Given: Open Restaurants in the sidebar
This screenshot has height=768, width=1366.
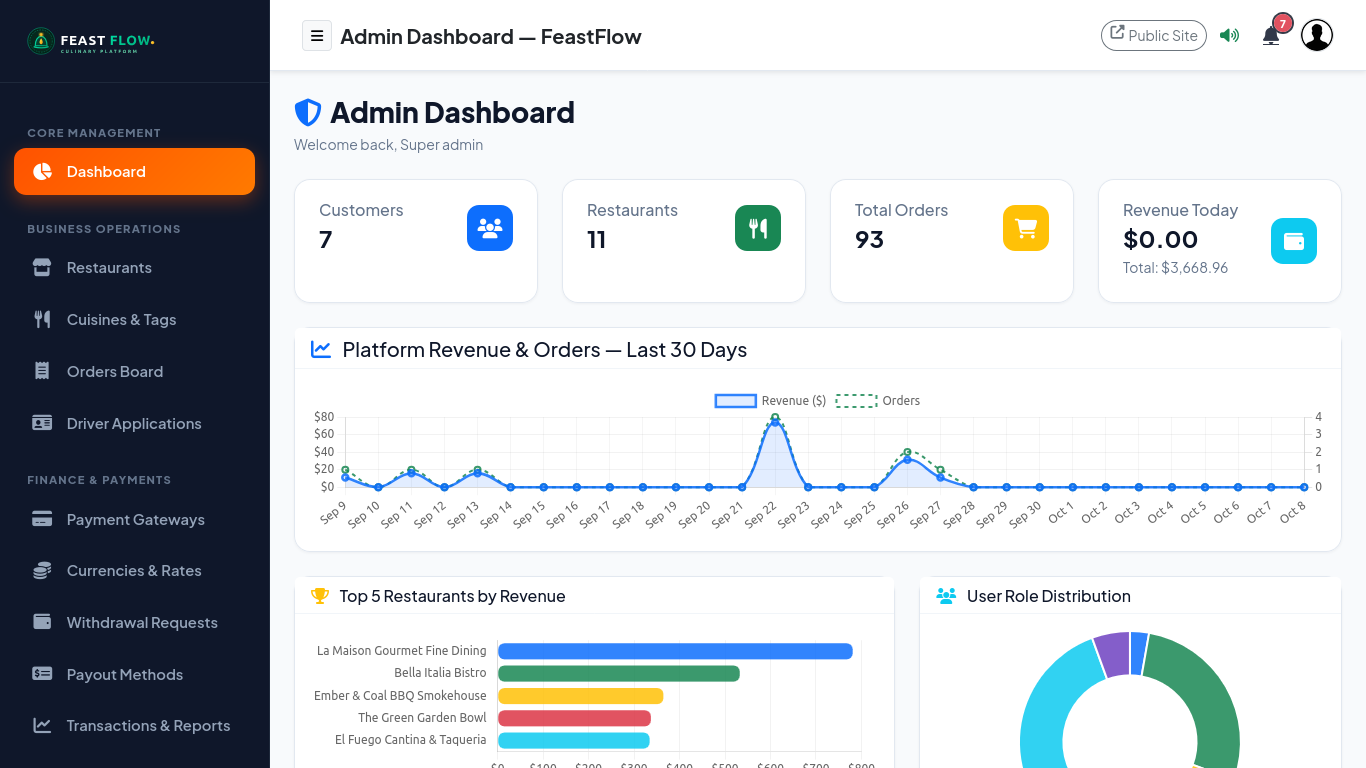Looking at the screenshot, I should 134,268.
